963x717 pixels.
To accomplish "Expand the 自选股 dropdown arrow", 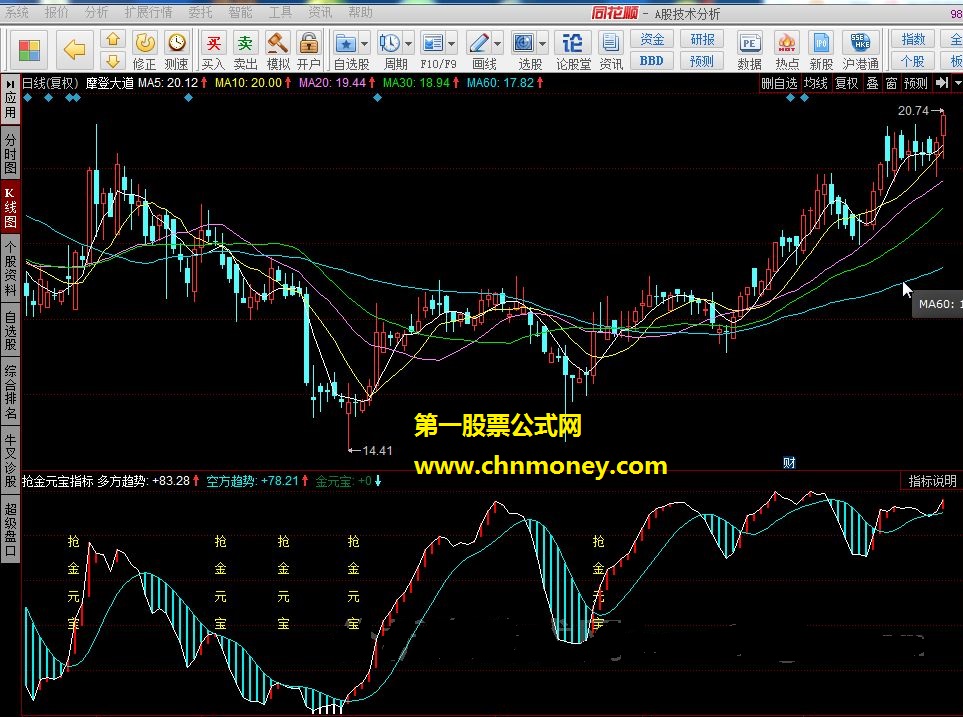I will click(x=364, y=44).
